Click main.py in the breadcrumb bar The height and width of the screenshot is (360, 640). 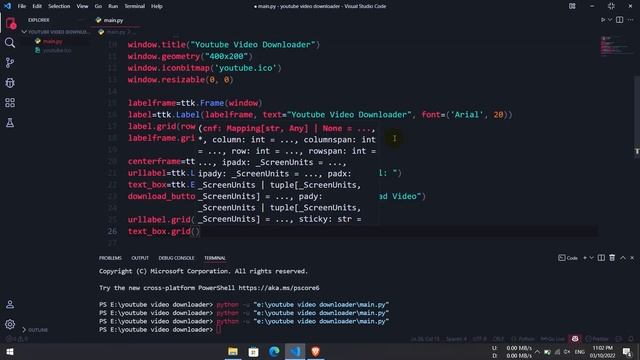click(x=116, y=32)
